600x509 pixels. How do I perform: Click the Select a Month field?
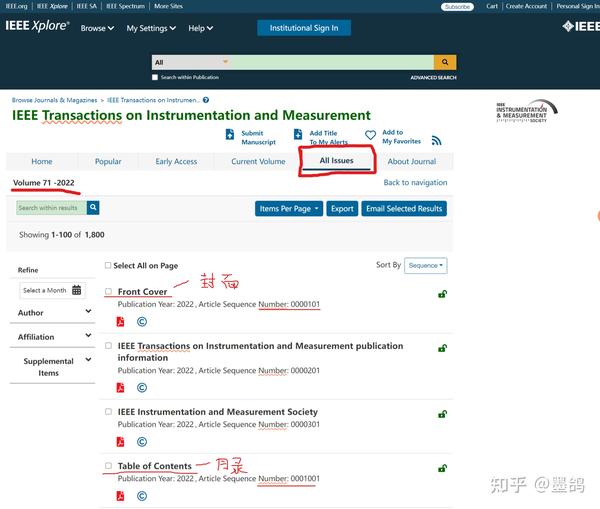52,290
